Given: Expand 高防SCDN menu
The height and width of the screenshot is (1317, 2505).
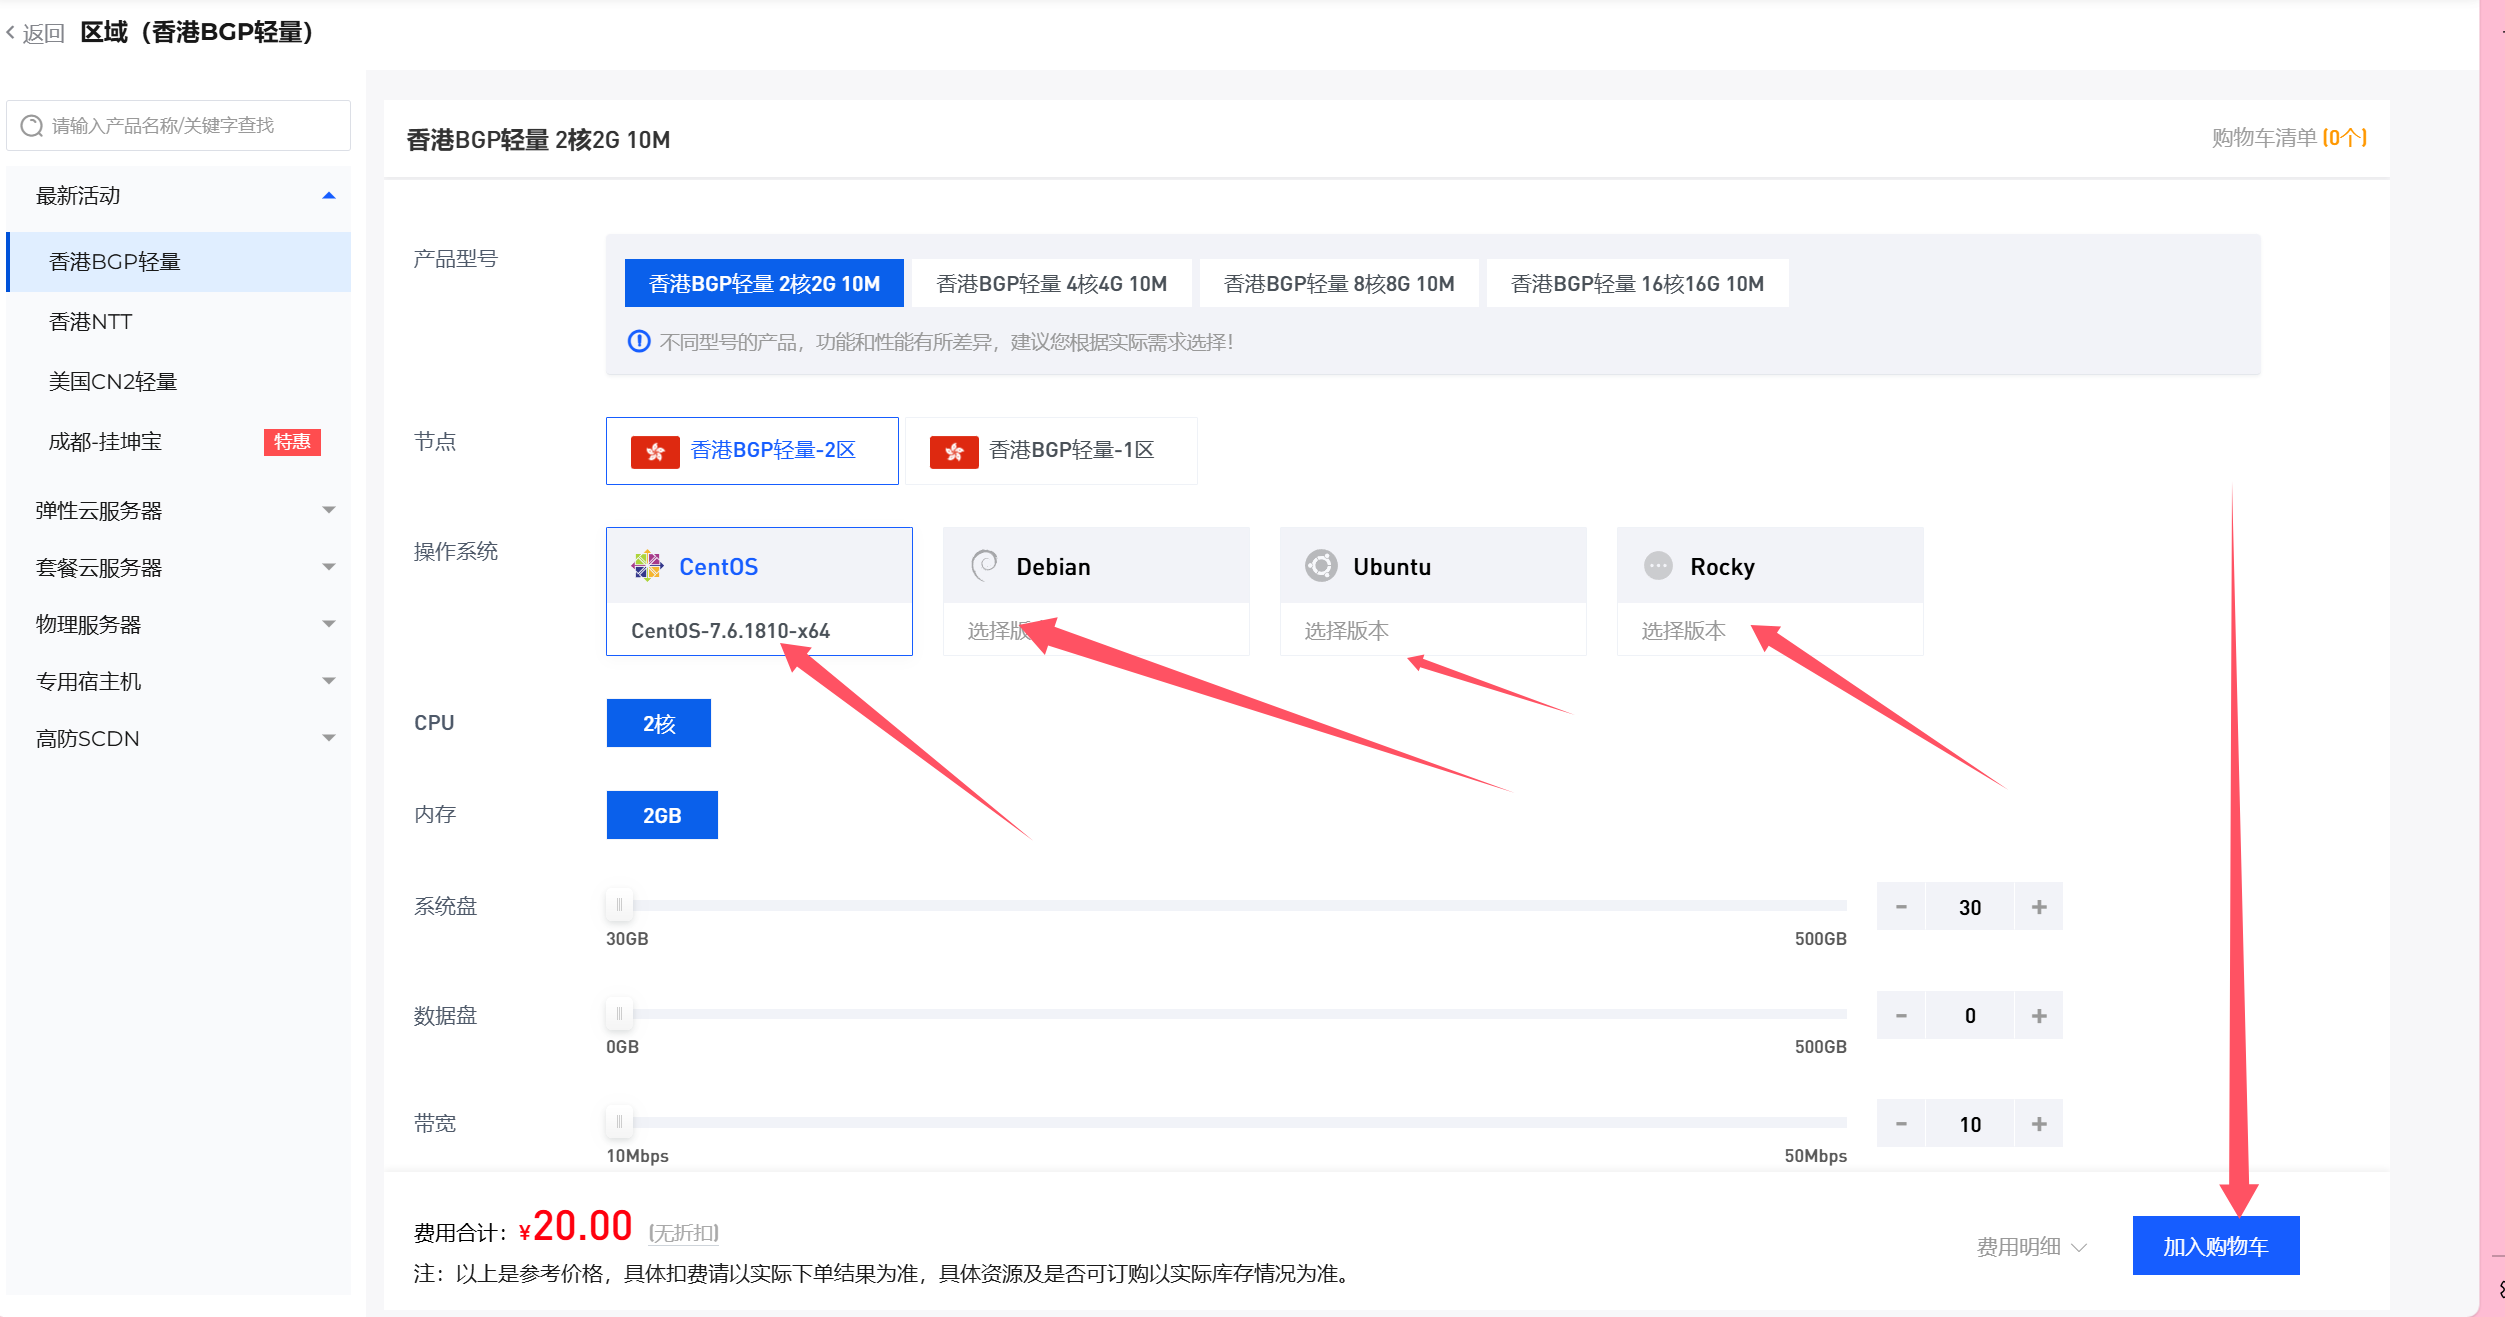Looking at the screenshot, I should click(x=179, y=739).
